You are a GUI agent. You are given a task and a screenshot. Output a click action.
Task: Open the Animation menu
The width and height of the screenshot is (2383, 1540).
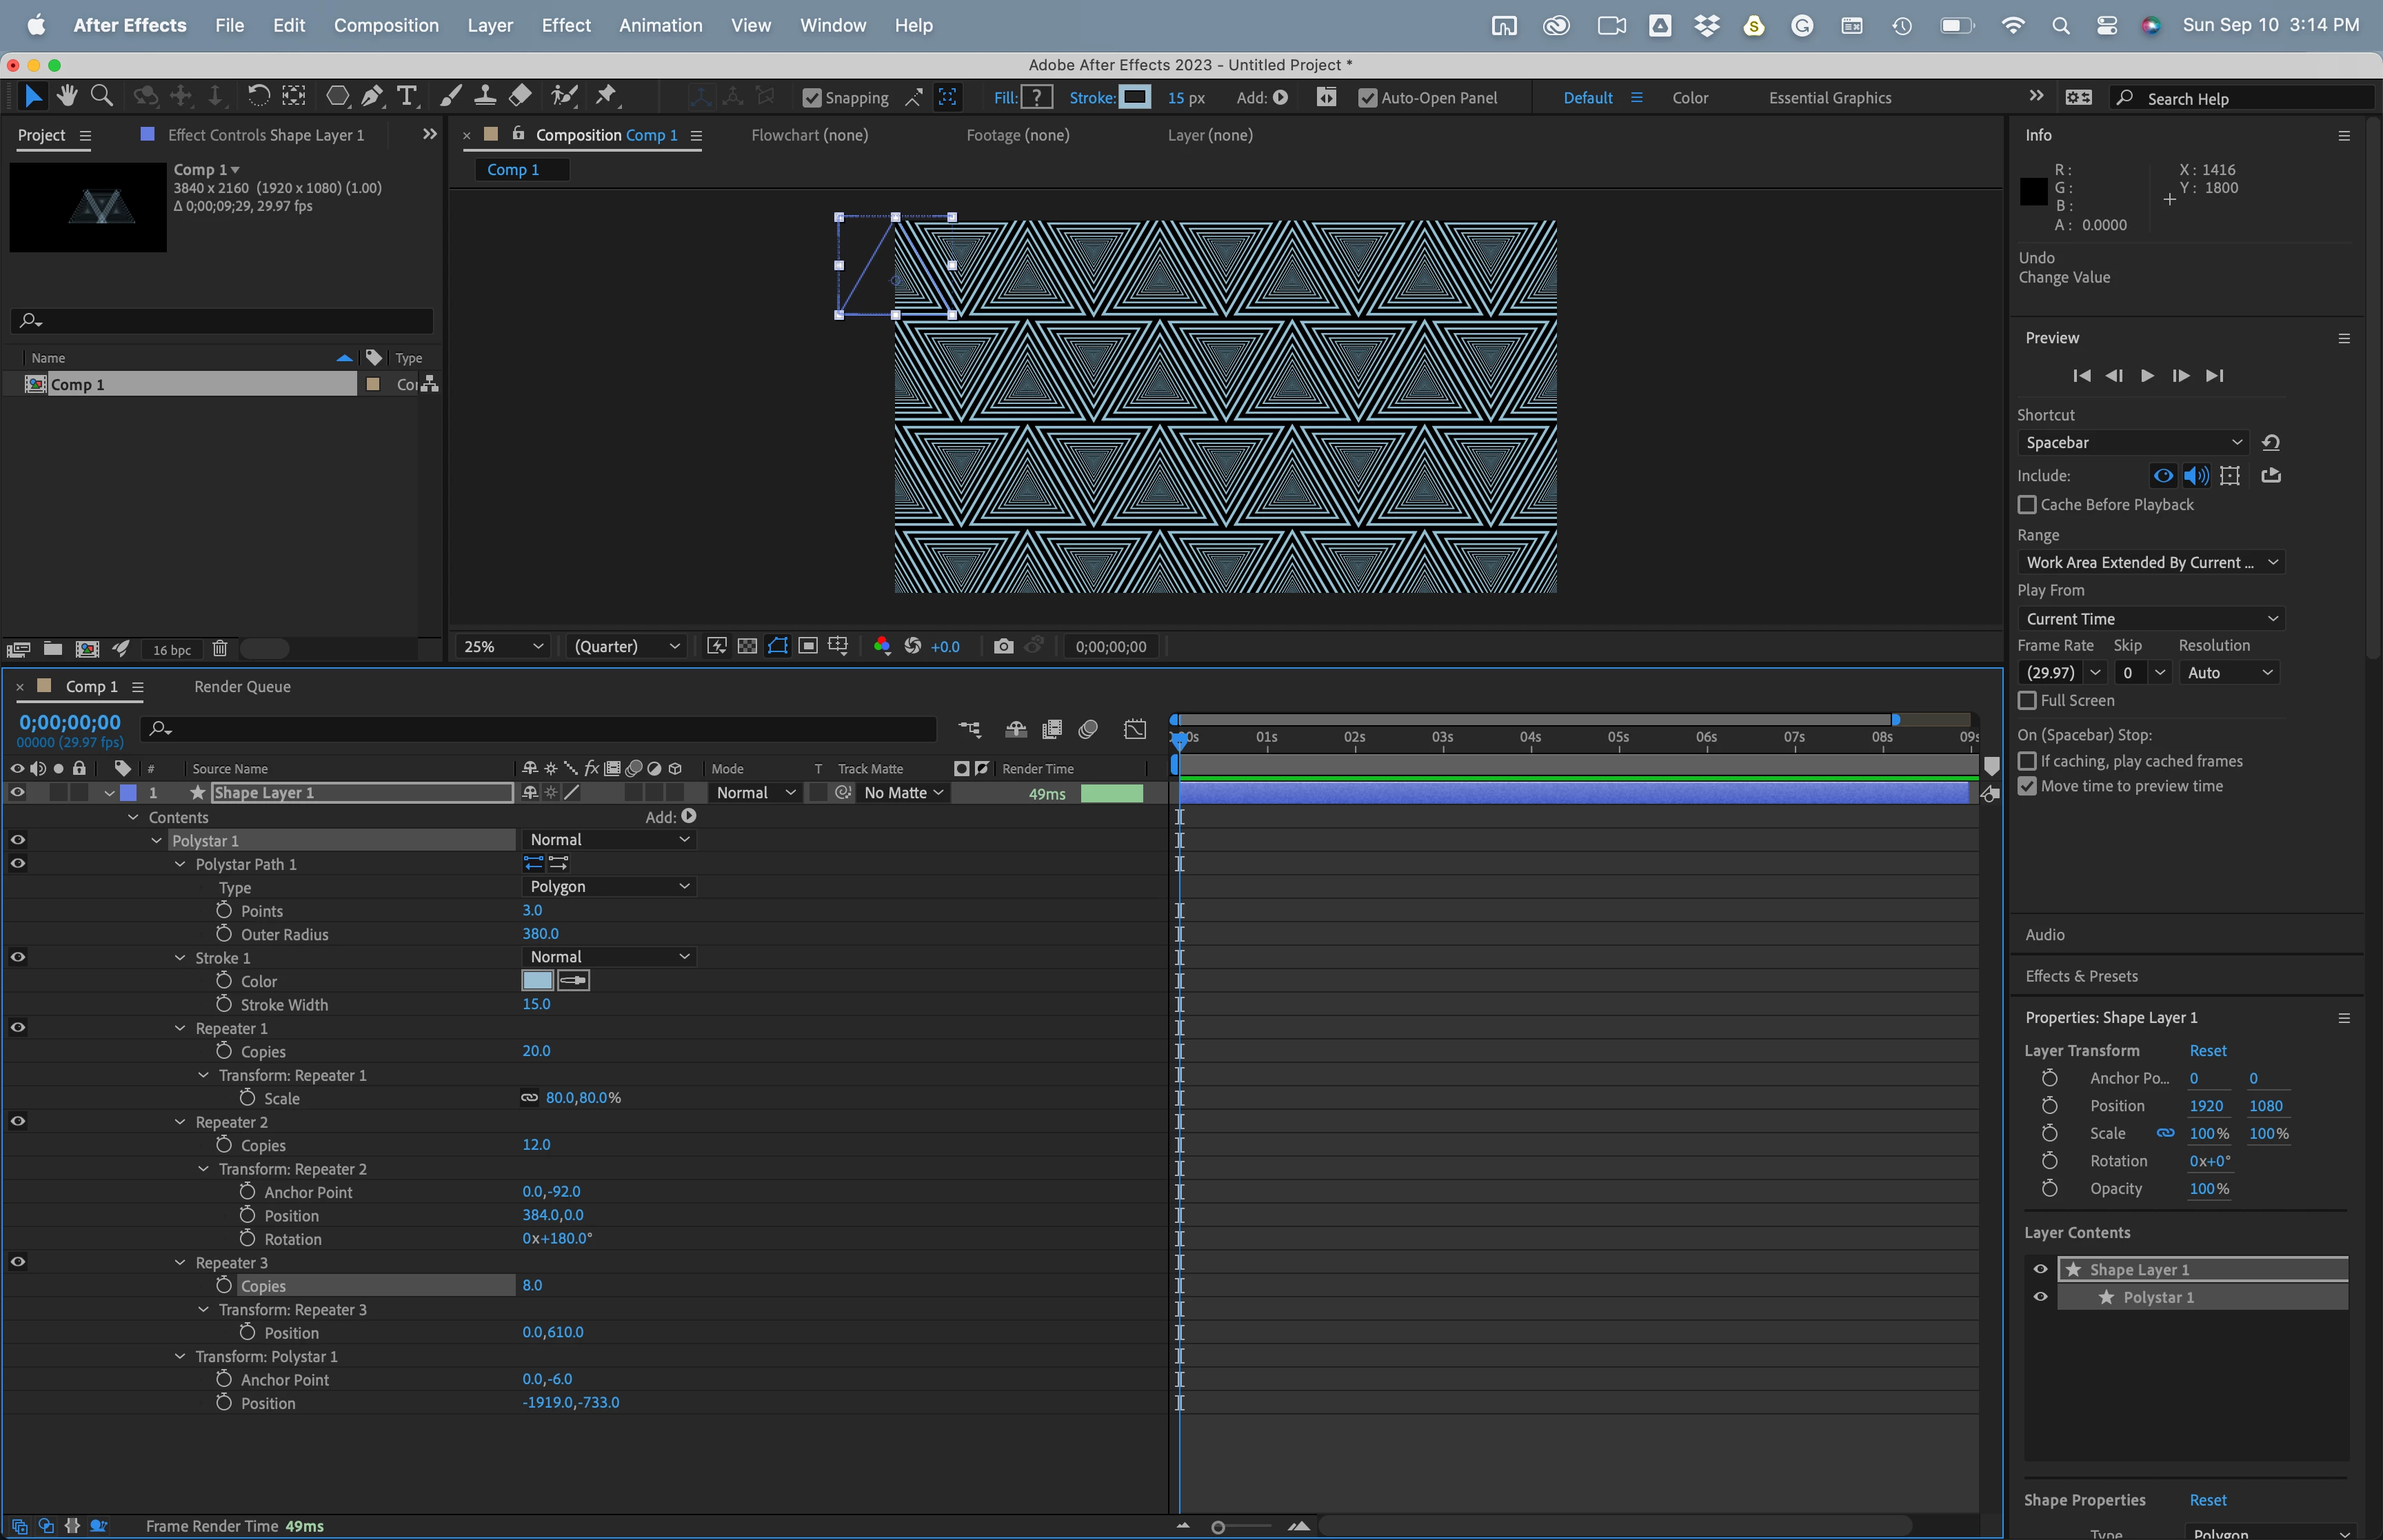(660, 25)
